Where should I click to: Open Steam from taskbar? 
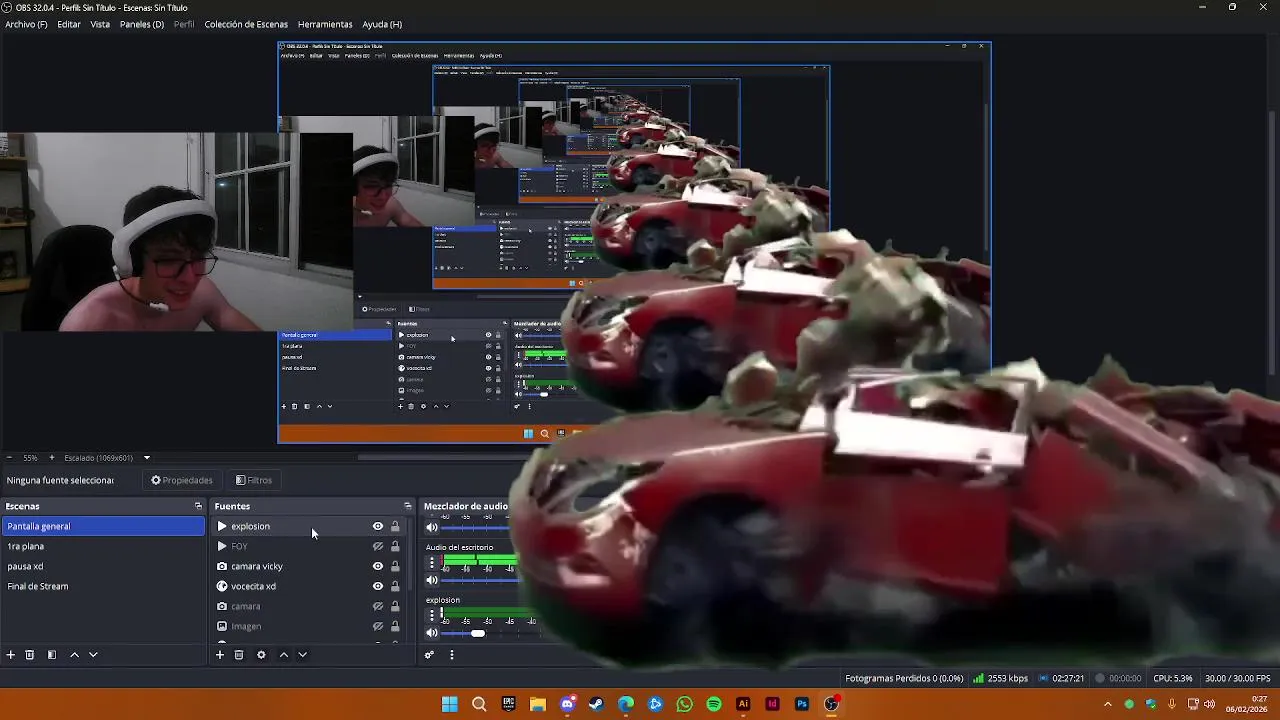click(596, 704)
